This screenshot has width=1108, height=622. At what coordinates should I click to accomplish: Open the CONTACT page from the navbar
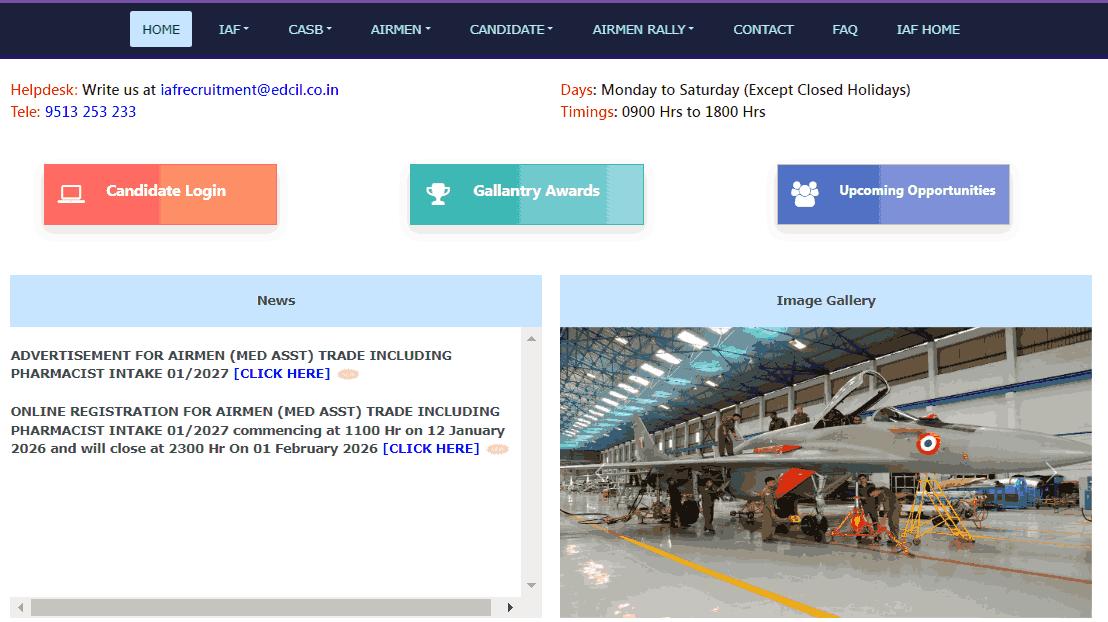click(x=763, y=29)
